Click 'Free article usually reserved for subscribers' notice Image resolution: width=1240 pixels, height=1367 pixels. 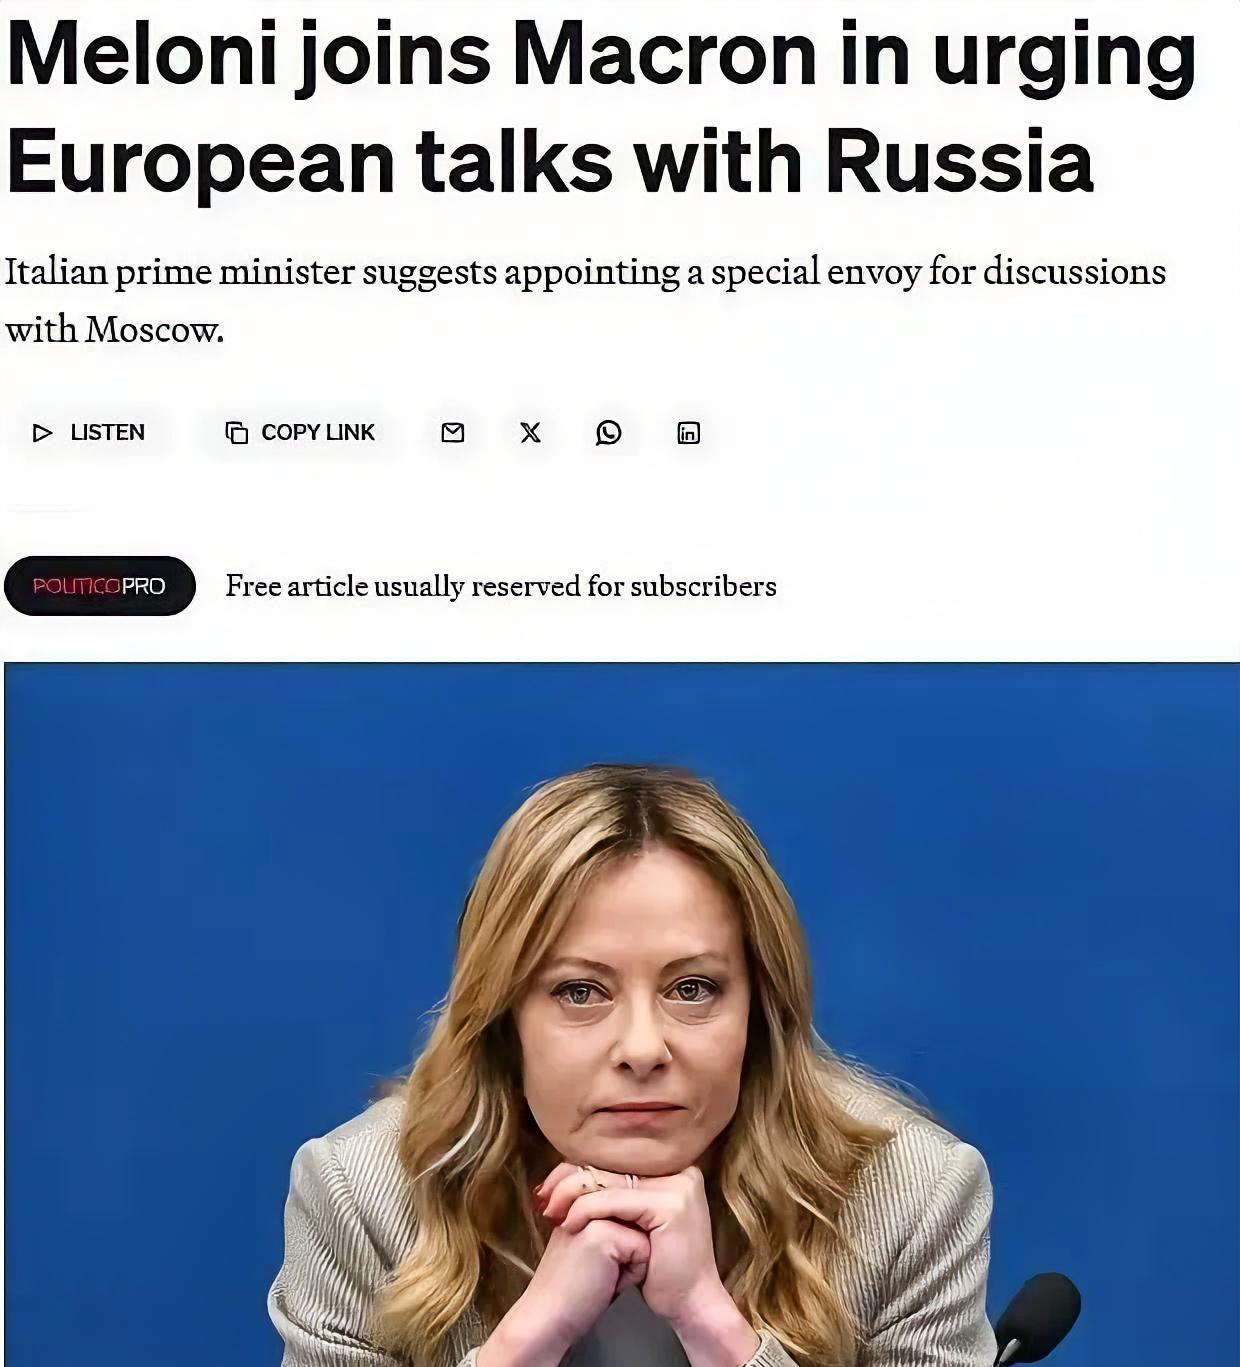[x=501, y=586]
